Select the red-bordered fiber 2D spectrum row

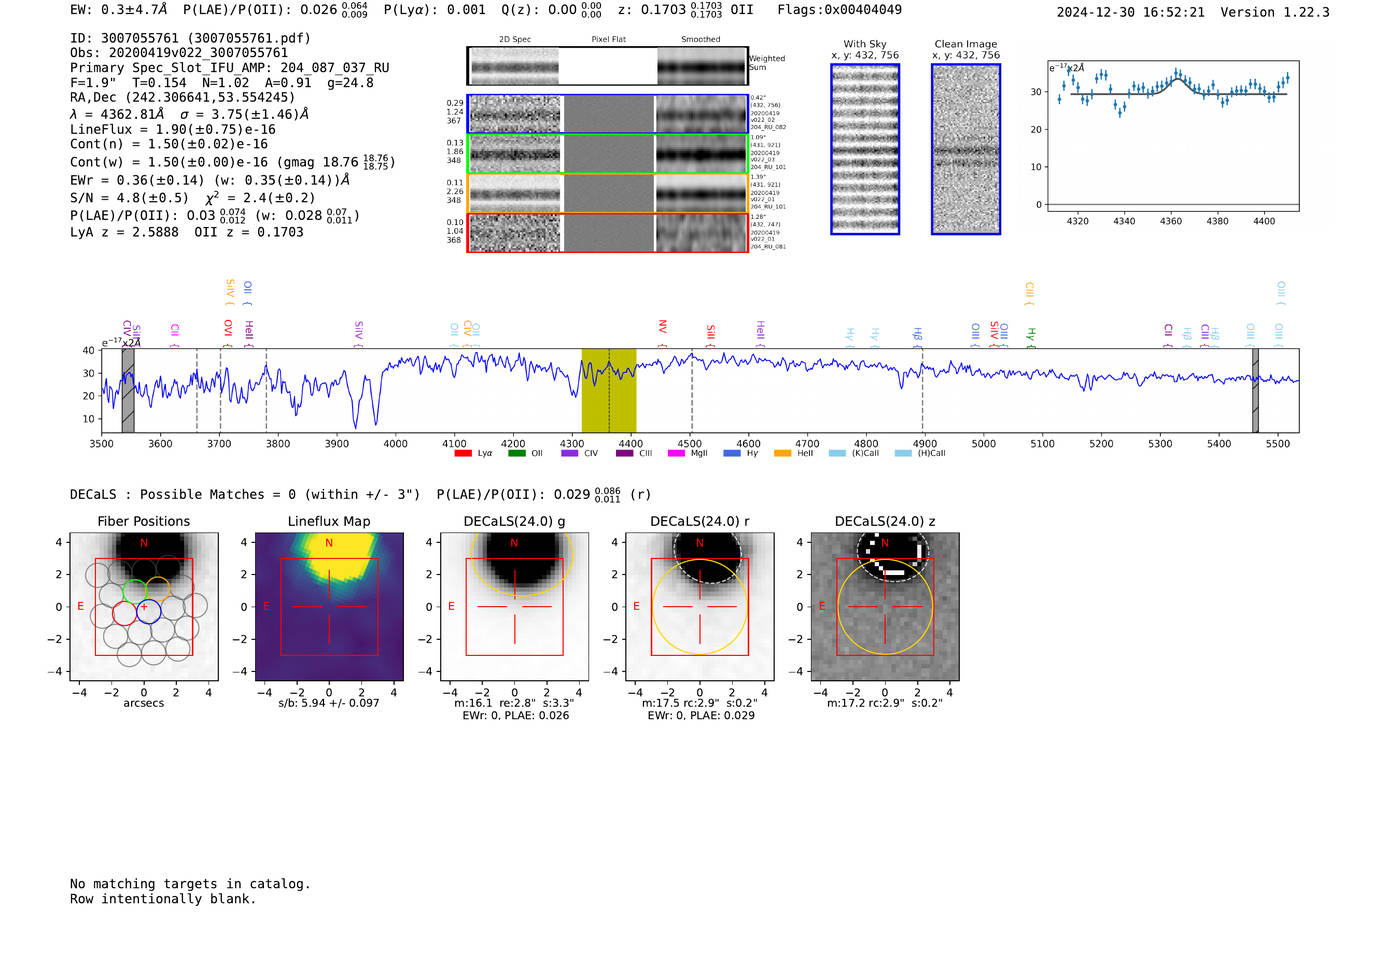[608, 232]
